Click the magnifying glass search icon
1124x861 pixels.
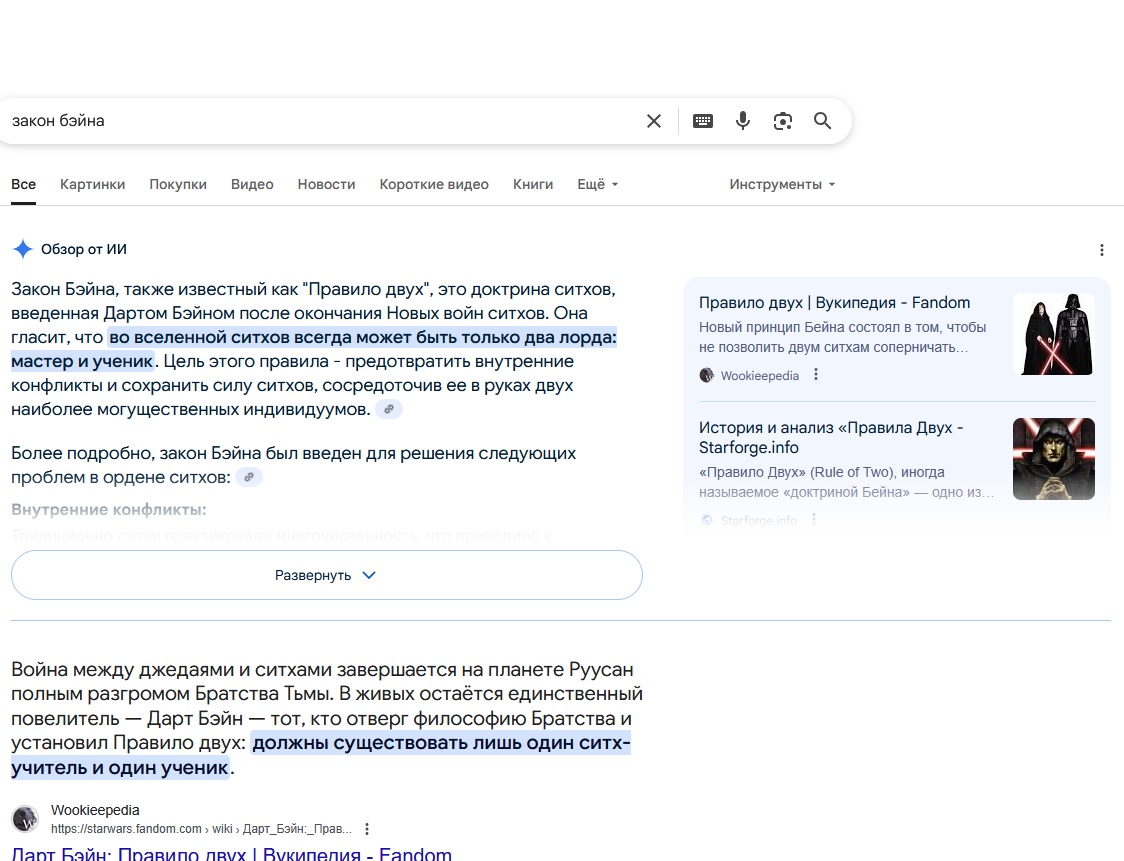[x=822, y=121]
